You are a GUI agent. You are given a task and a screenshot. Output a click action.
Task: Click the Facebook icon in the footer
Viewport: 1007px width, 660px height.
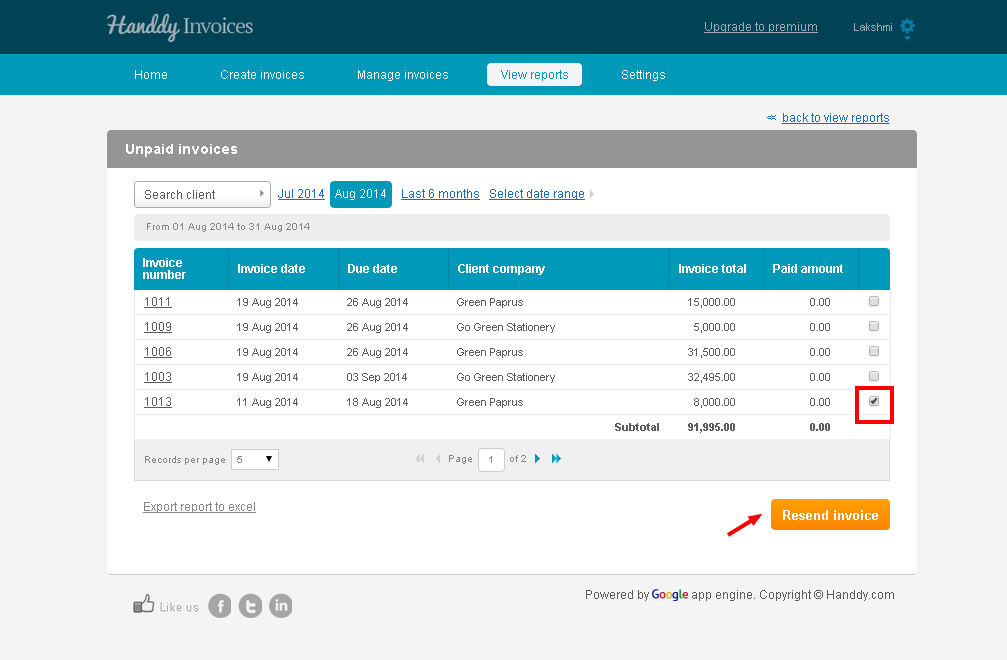click(x=220, y=606)
